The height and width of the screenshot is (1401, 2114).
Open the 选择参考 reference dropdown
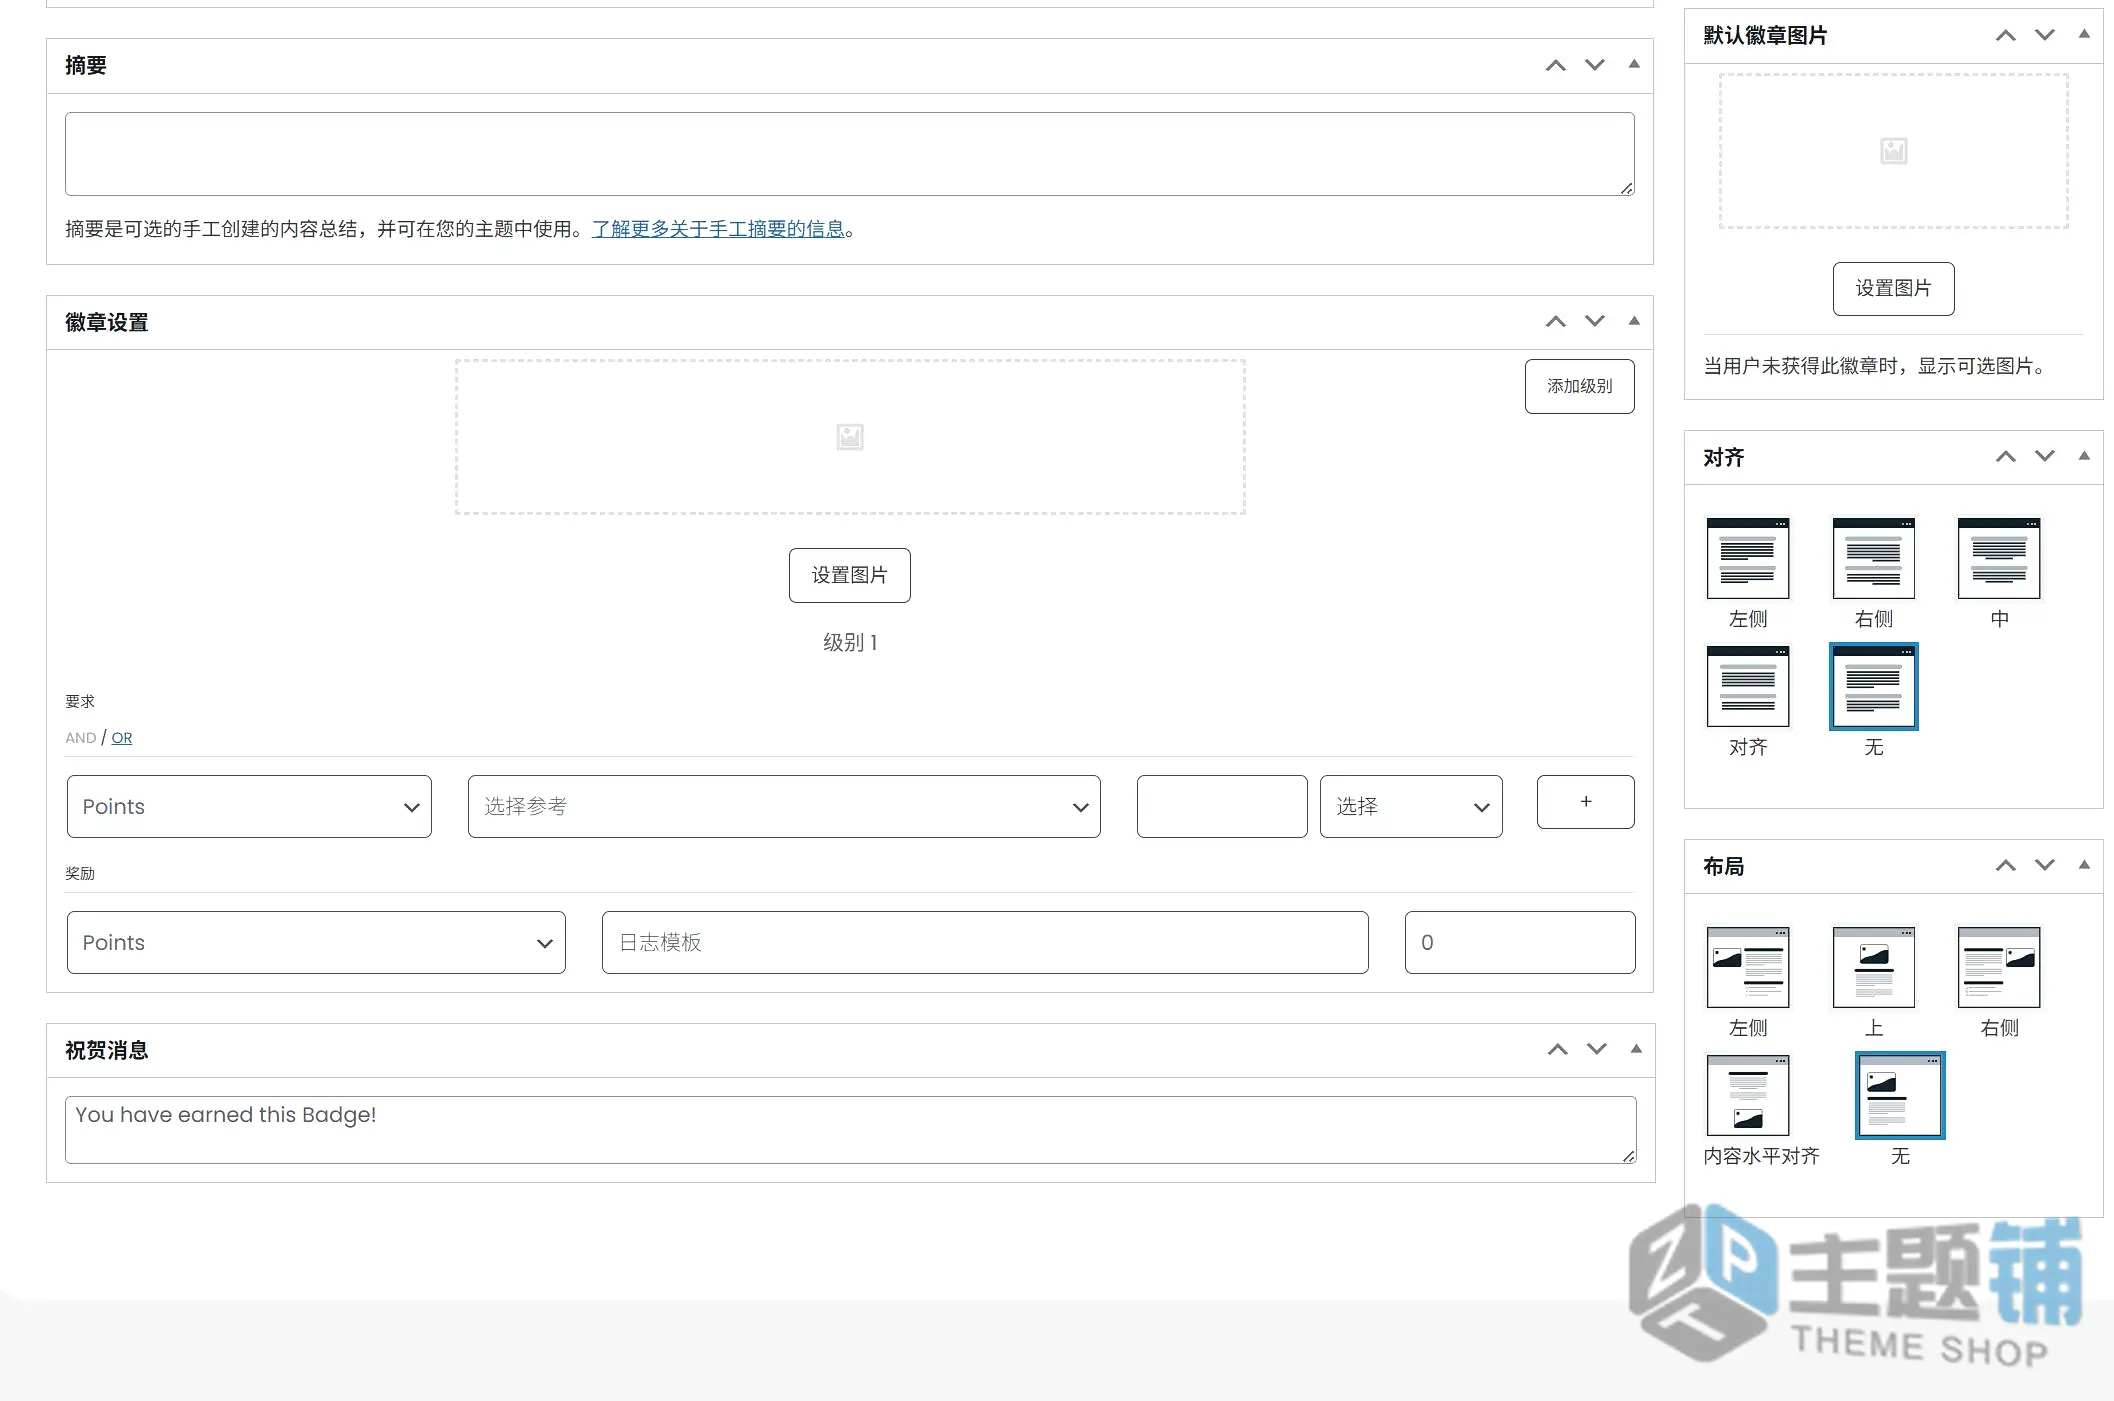coord(784,806)
